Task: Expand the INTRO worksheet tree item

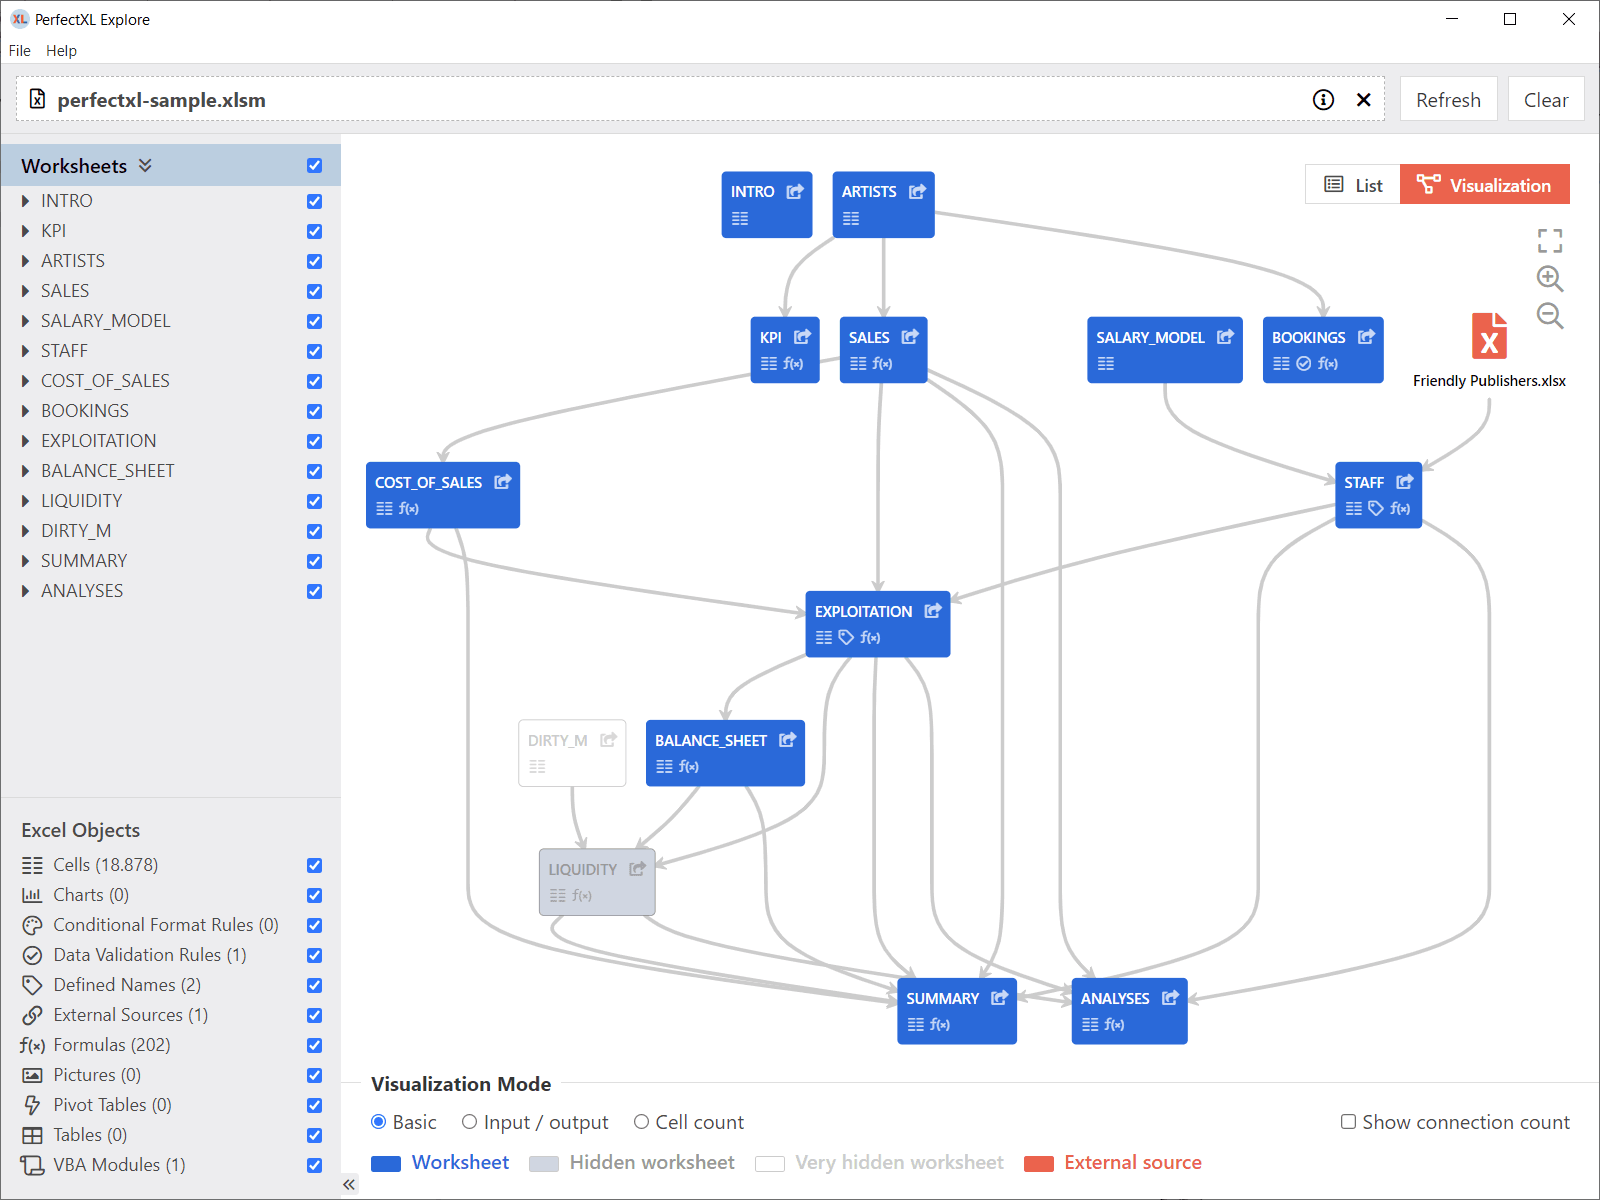Action: coord(26,201)
